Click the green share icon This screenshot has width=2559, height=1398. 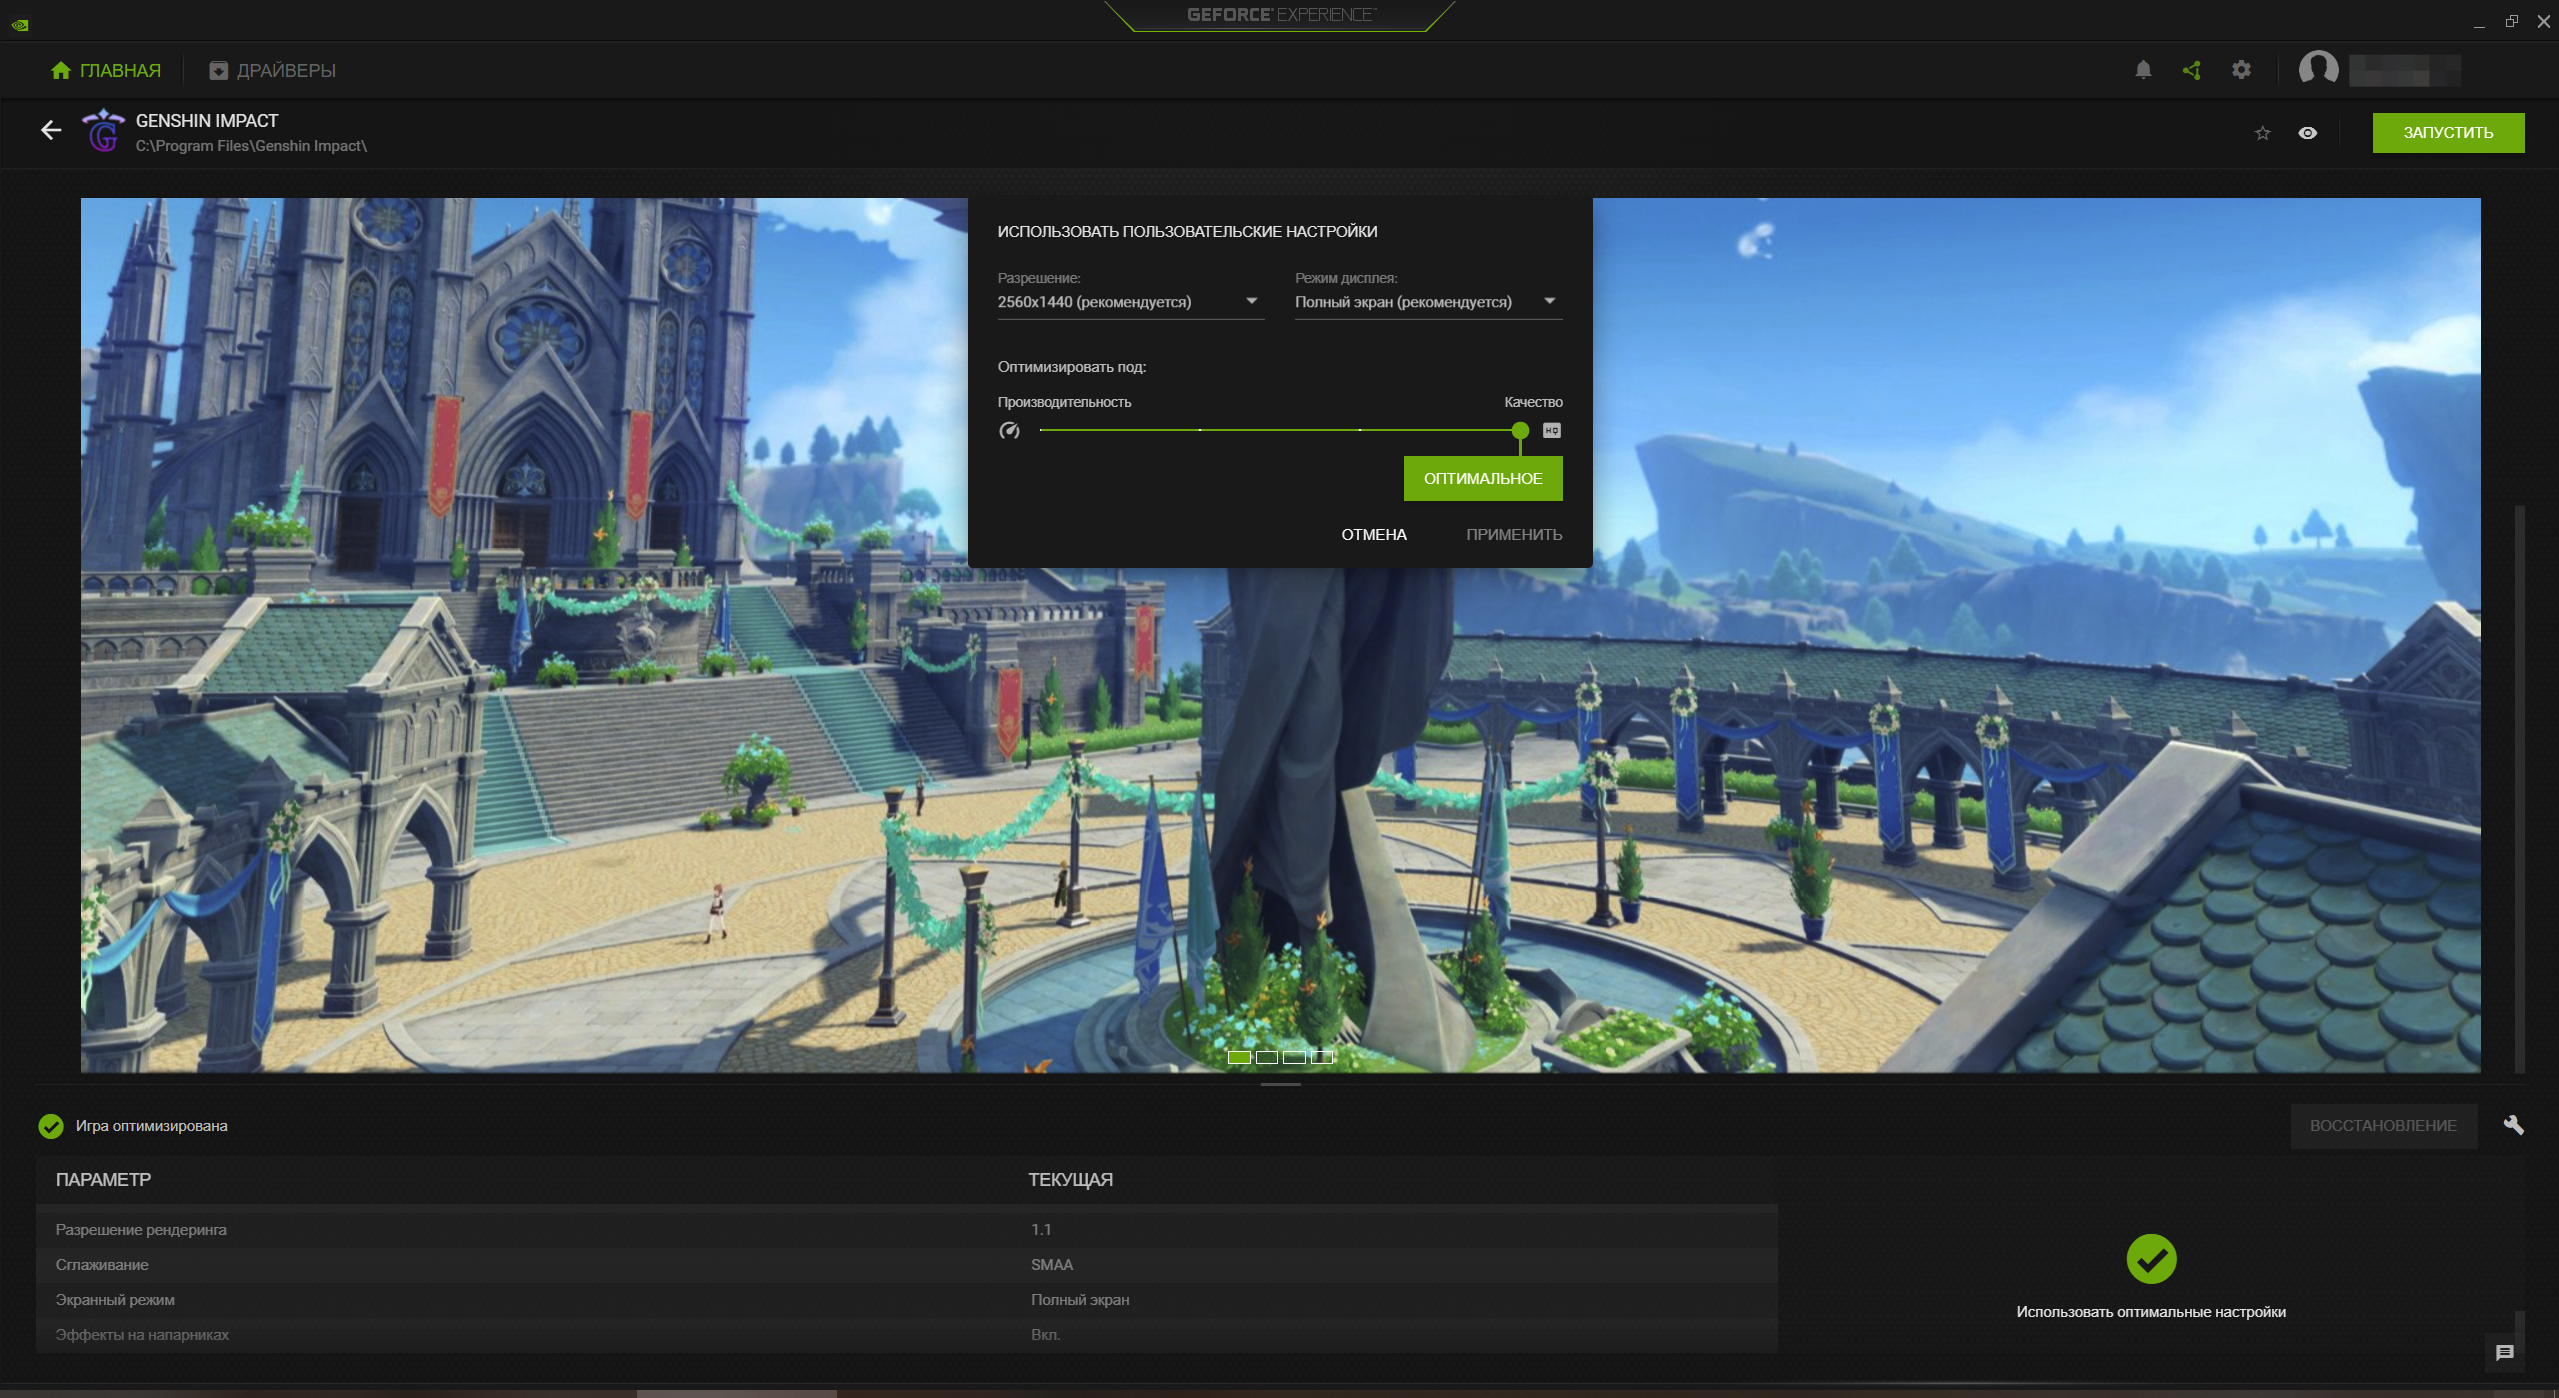pyautogui.click(x=2191, y=70)
